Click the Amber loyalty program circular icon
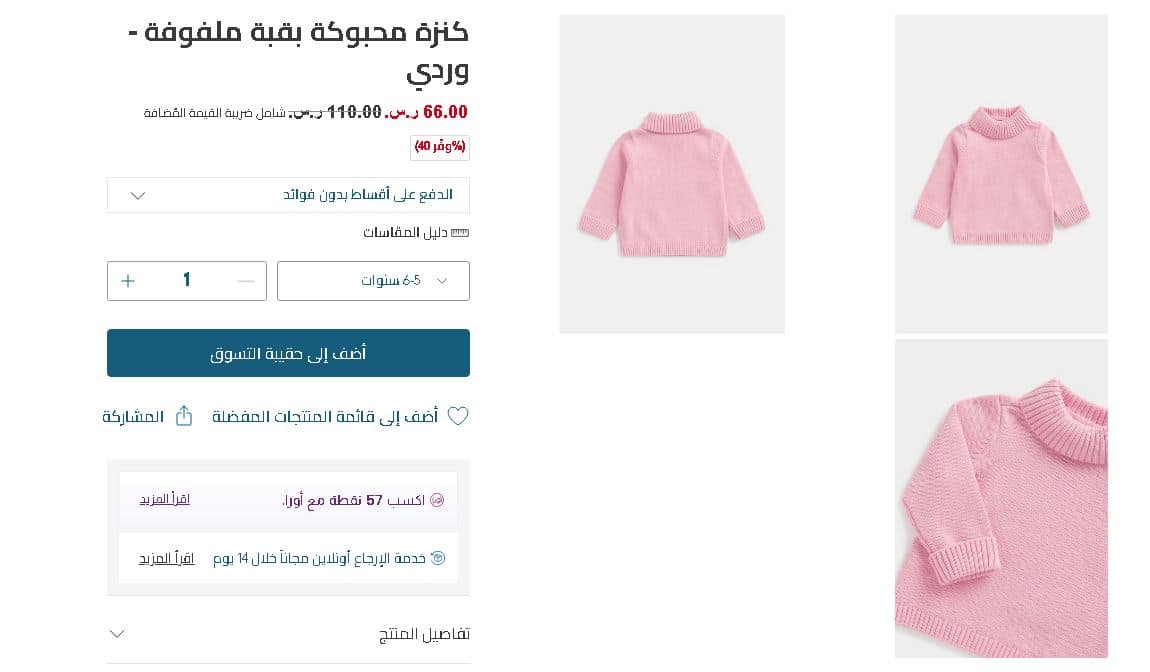Image resolution: width=1150 pixels, height=672 pixels. (x=436, y=500)
